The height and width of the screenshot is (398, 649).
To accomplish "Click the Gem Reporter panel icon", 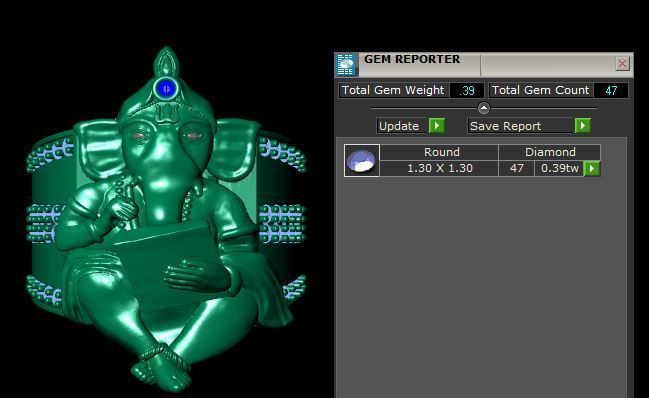I will click(346, 65).
